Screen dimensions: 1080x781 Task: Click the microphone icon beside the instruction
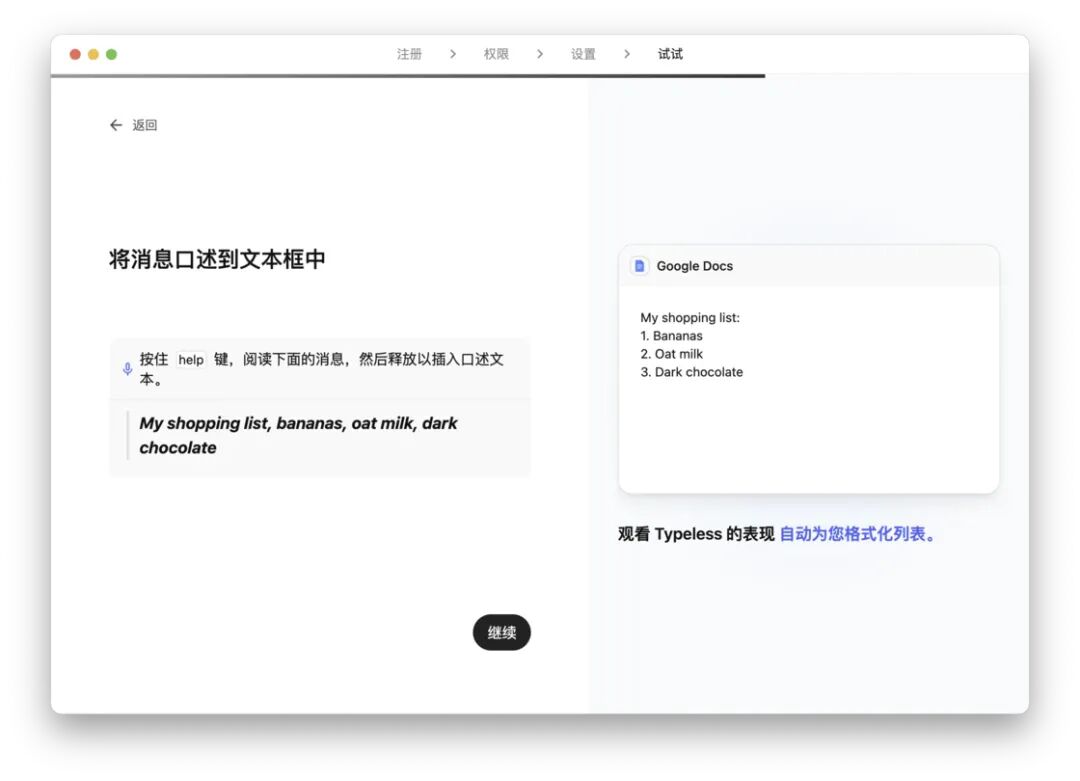127,369
